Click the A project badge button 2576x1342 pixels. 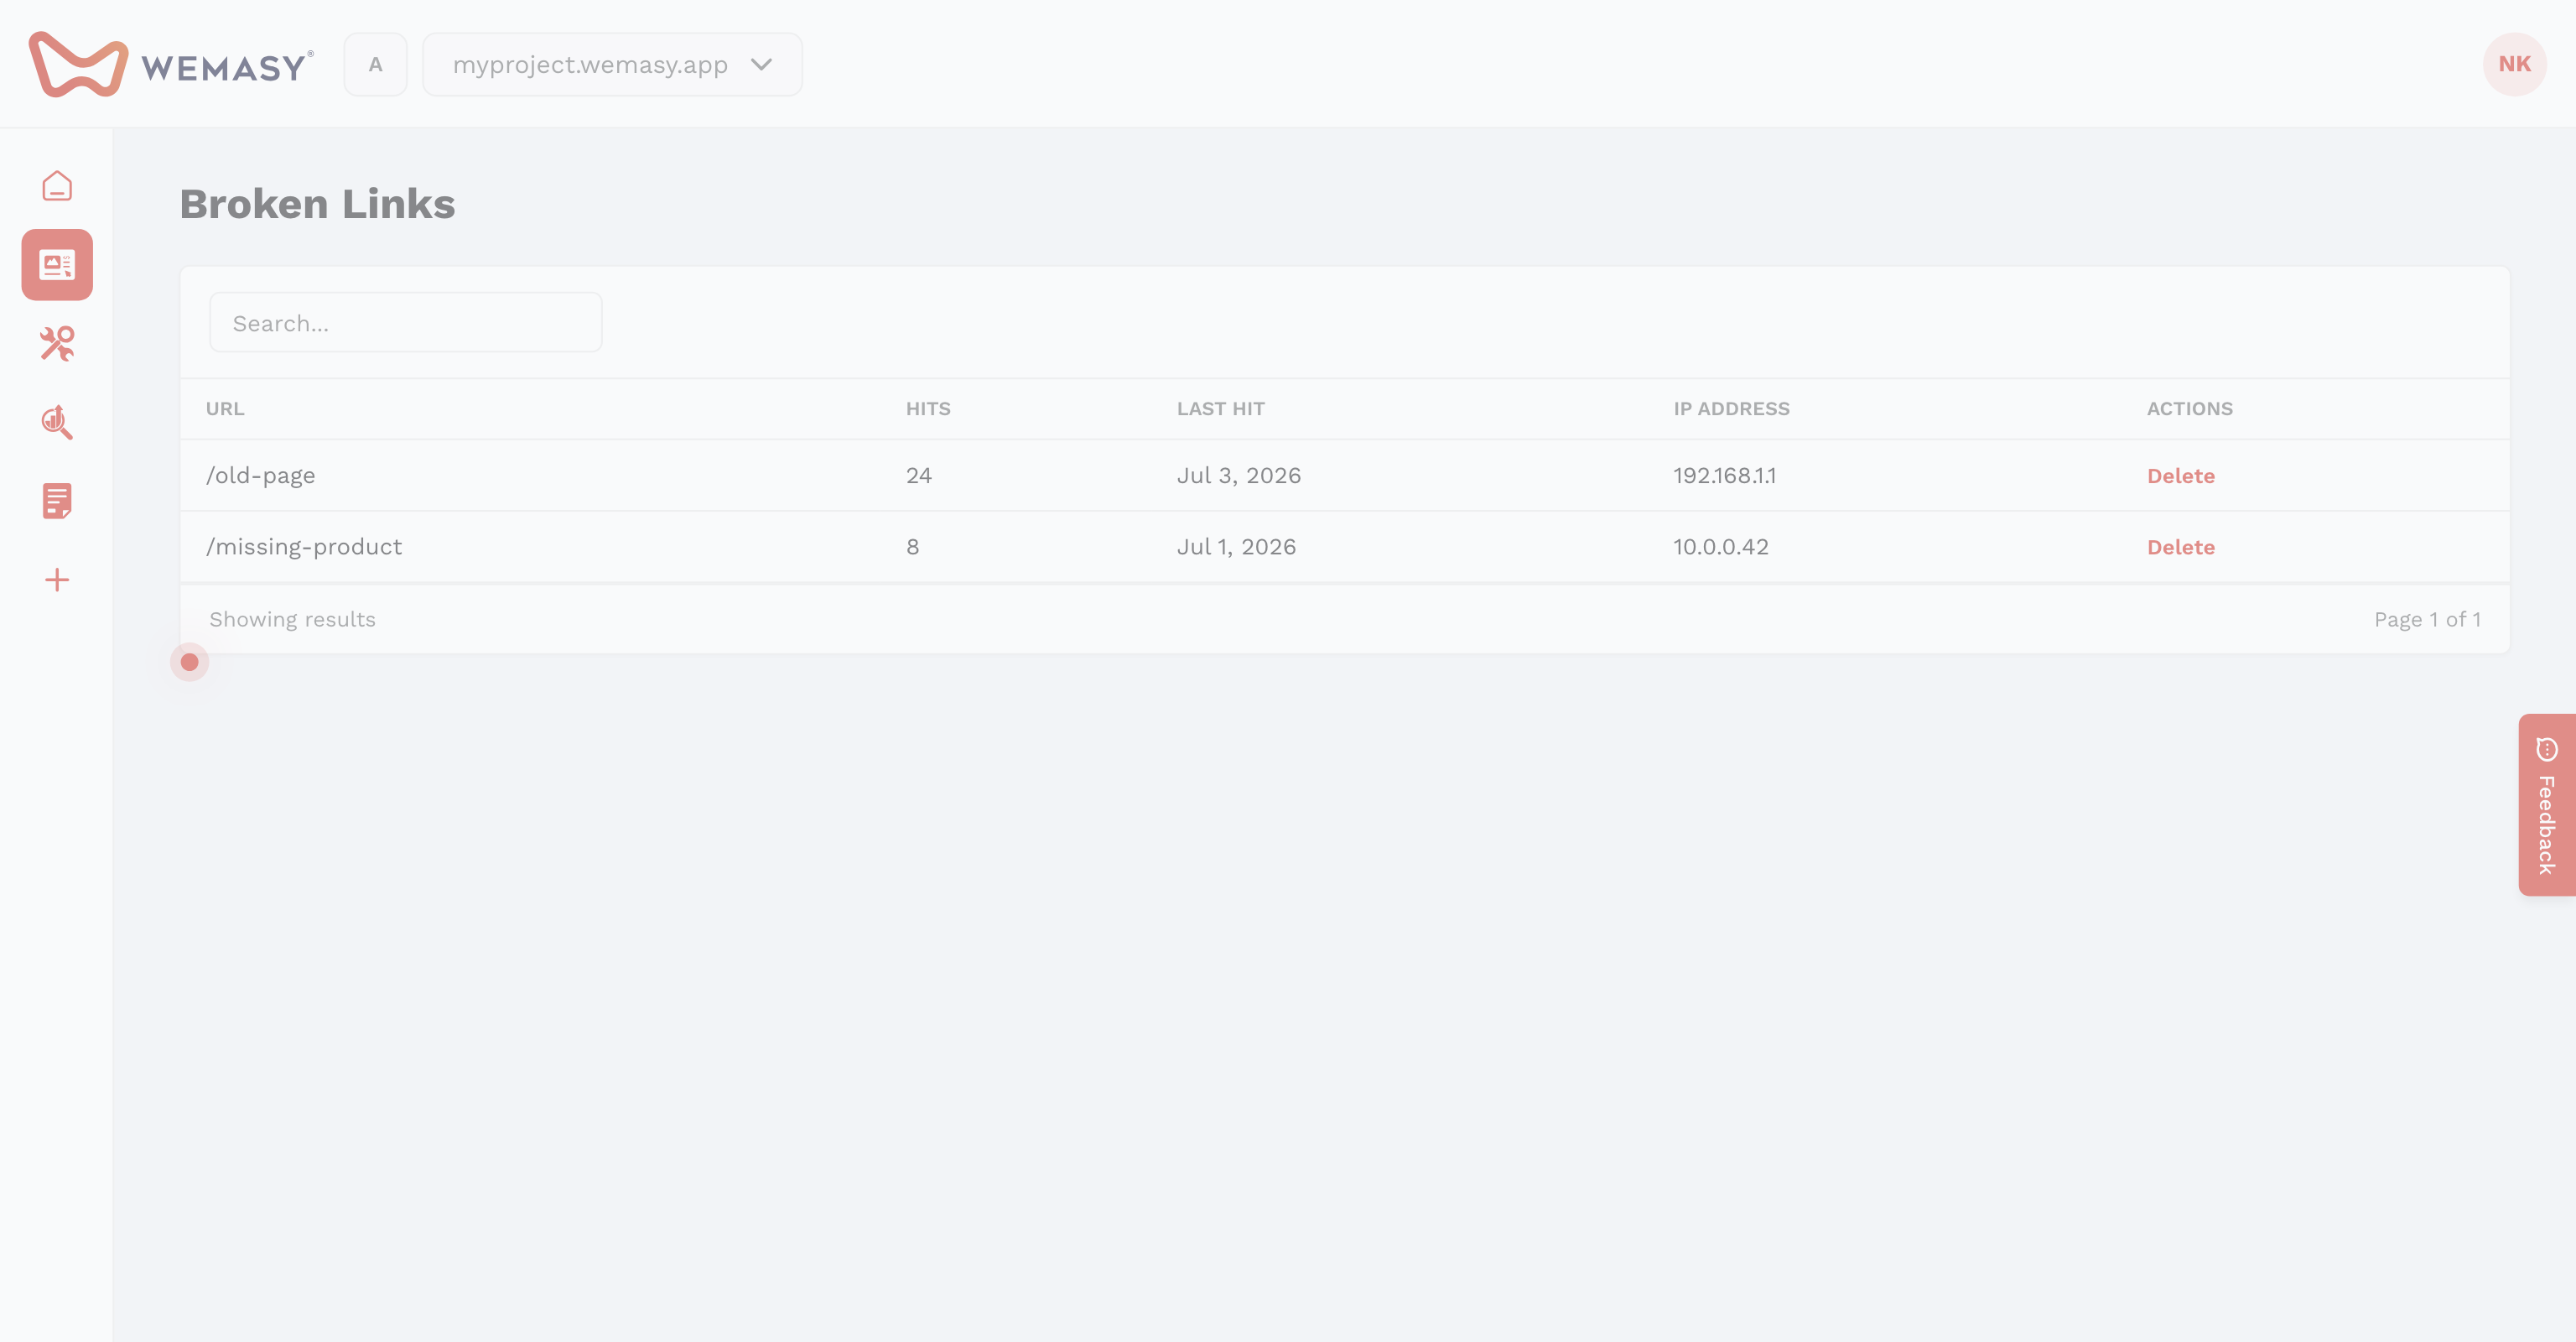[x=375, y=65]
